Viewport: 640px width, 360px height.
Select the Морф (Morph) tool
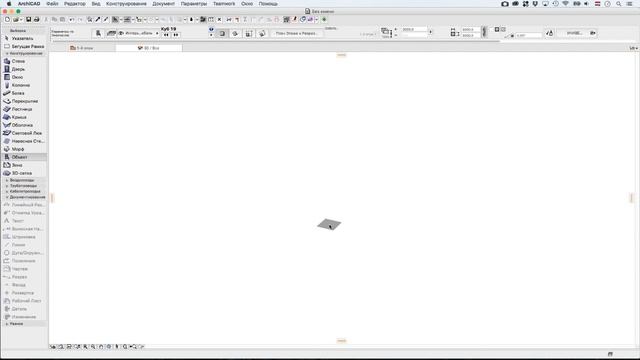pyautogui.click(x=24, y=149)
